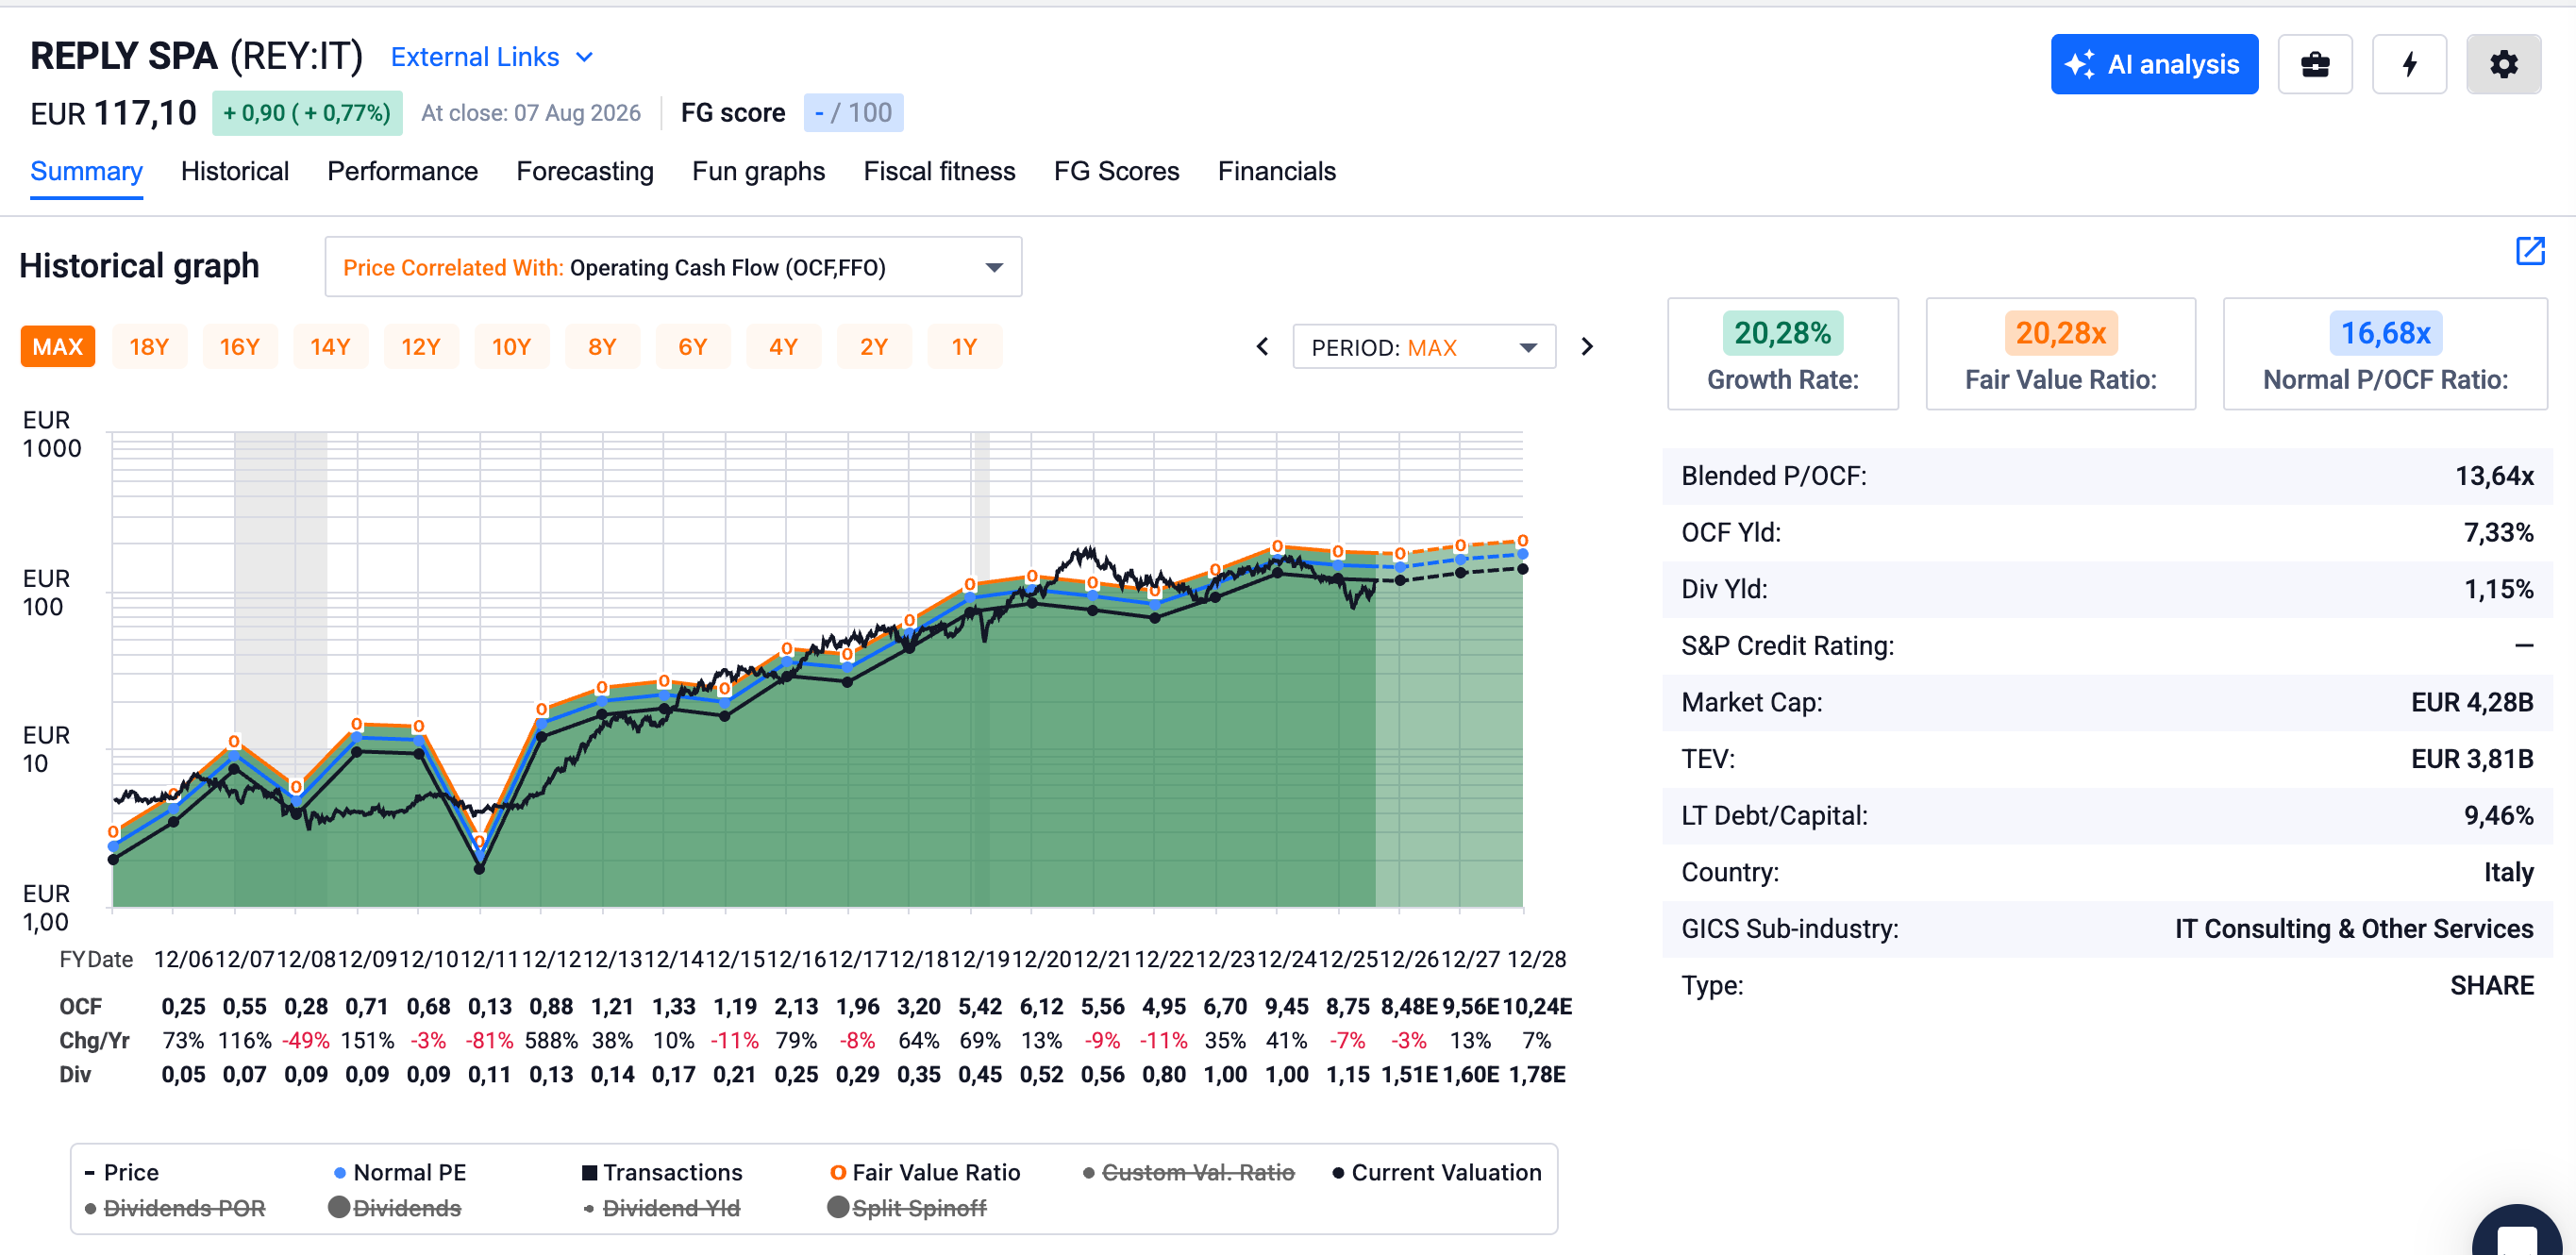Click the AI analysis sparkle button
Image resolution: width=2576 pixels, height=1255 pixels.
pyautogui.click(x=2154, y=65)
